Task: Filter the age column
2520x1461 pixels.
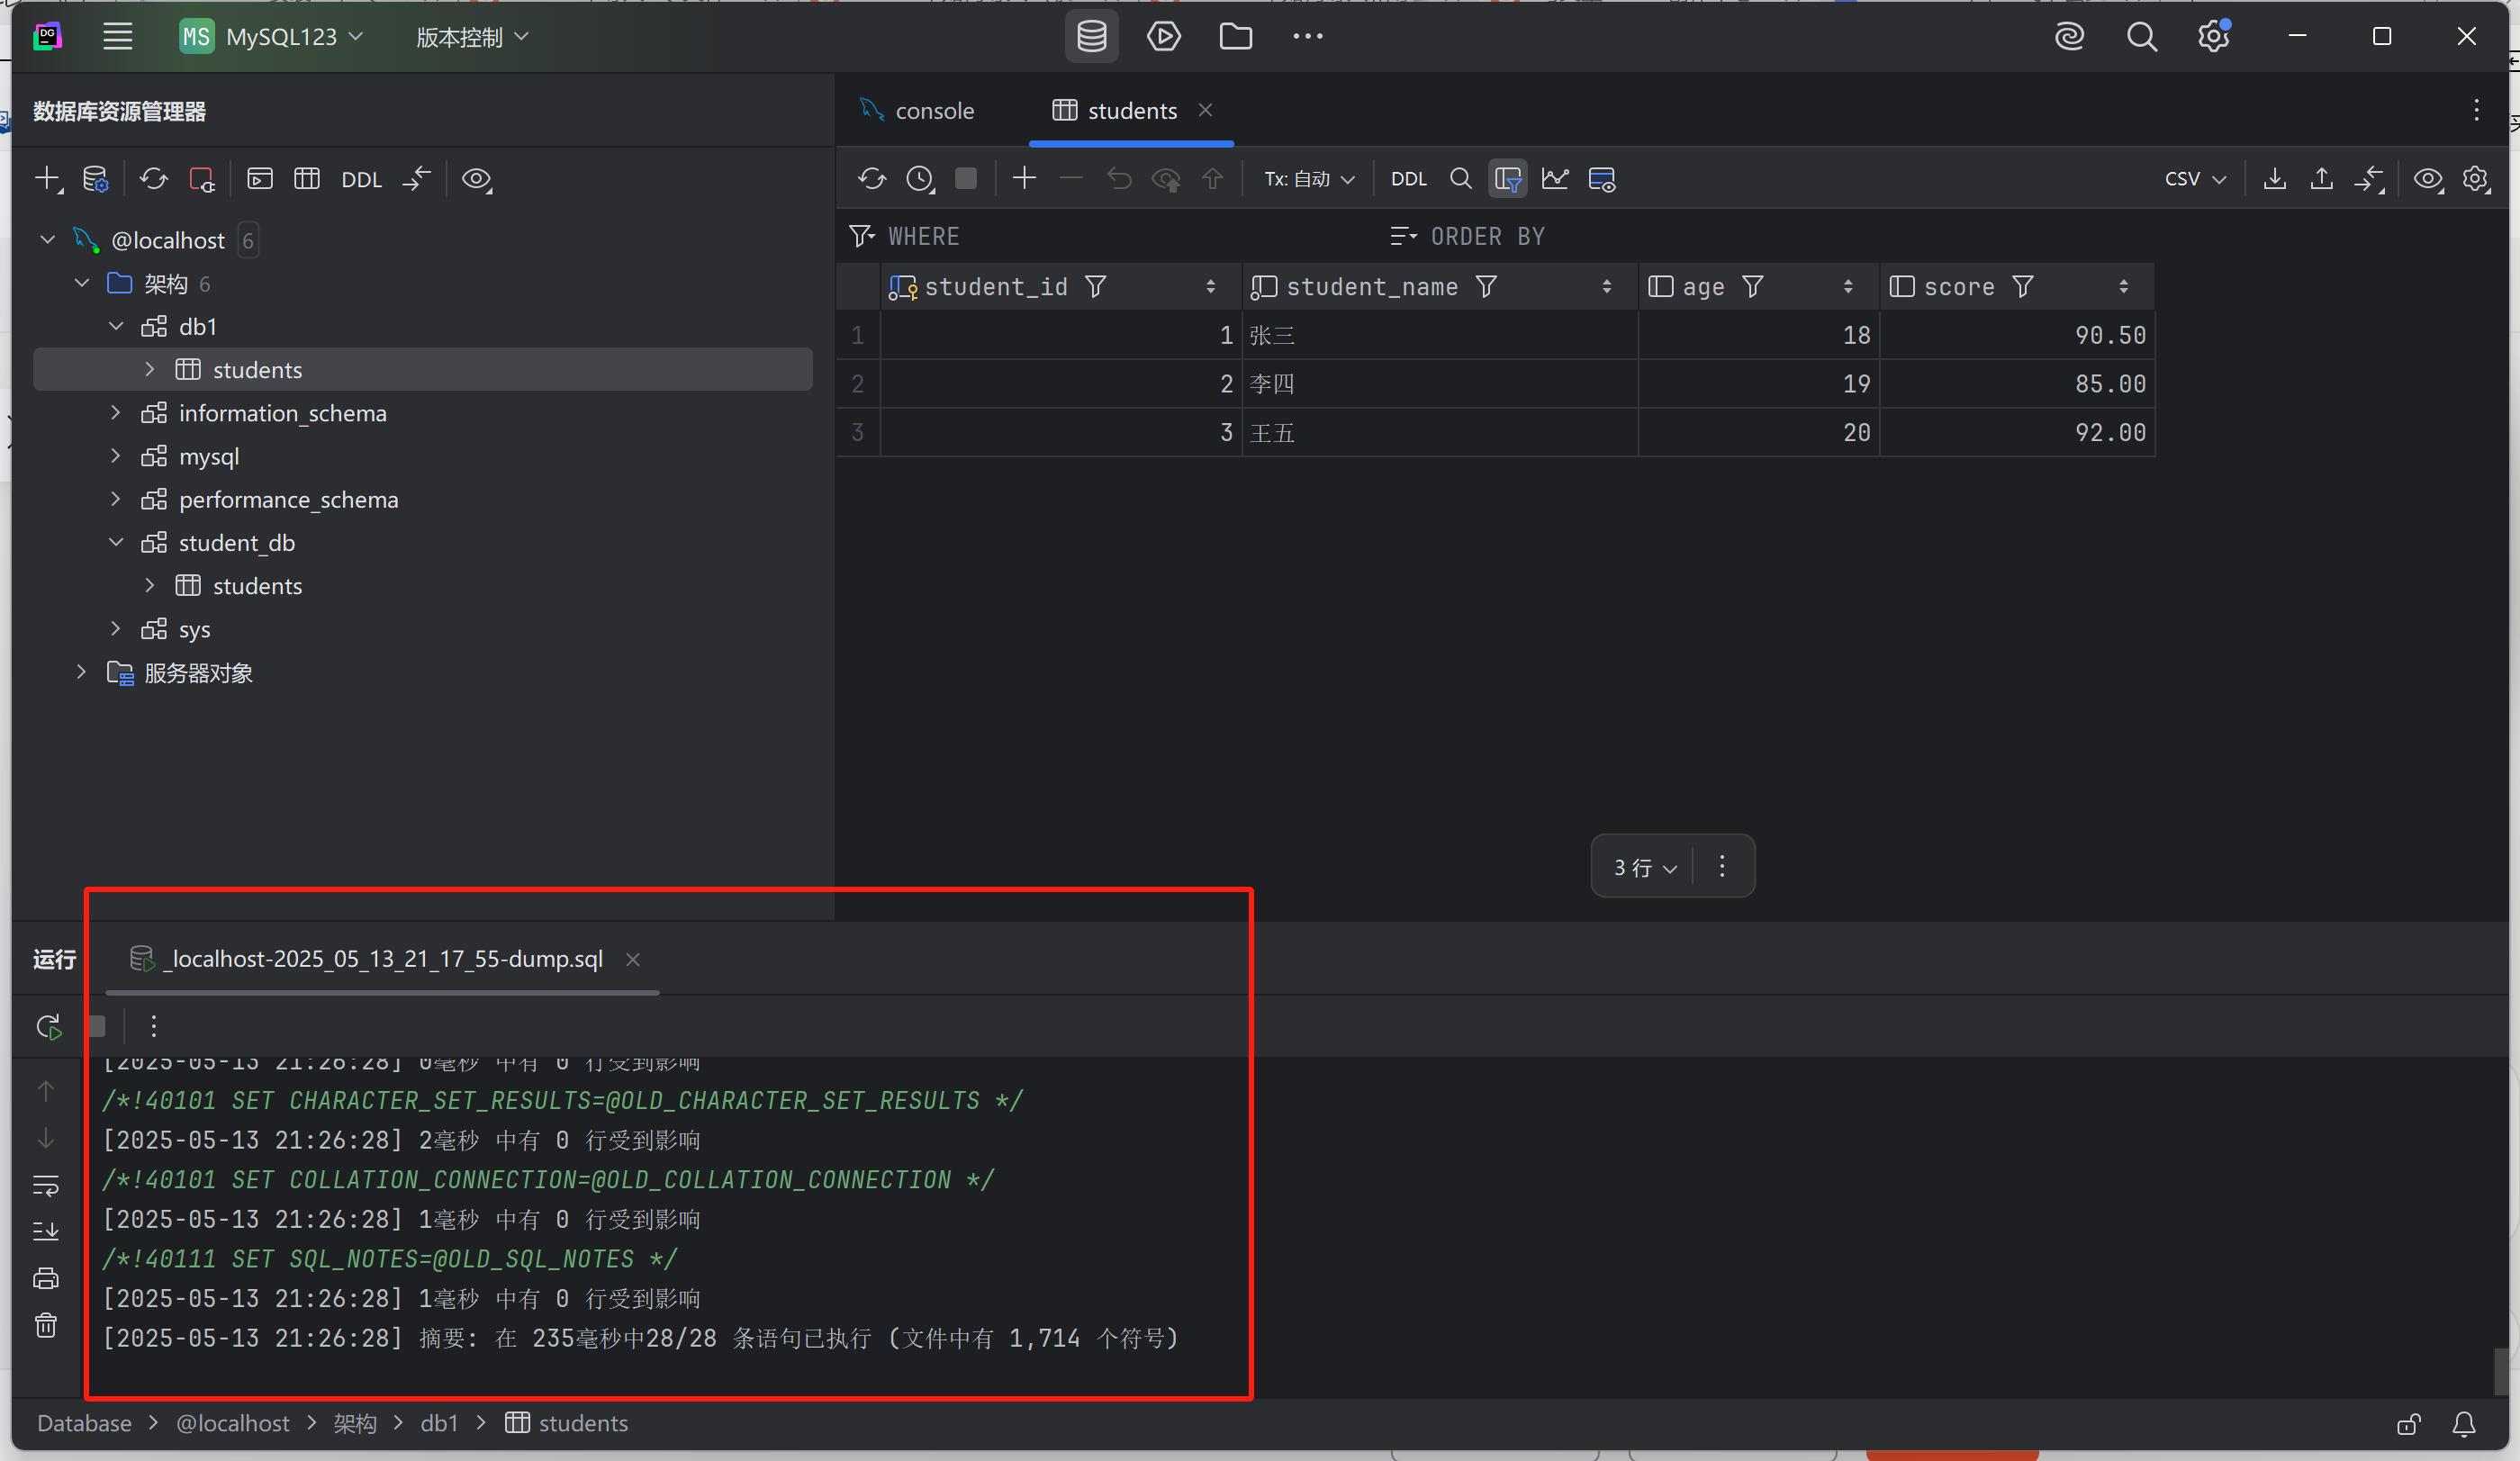Action: click(1753, 287)
